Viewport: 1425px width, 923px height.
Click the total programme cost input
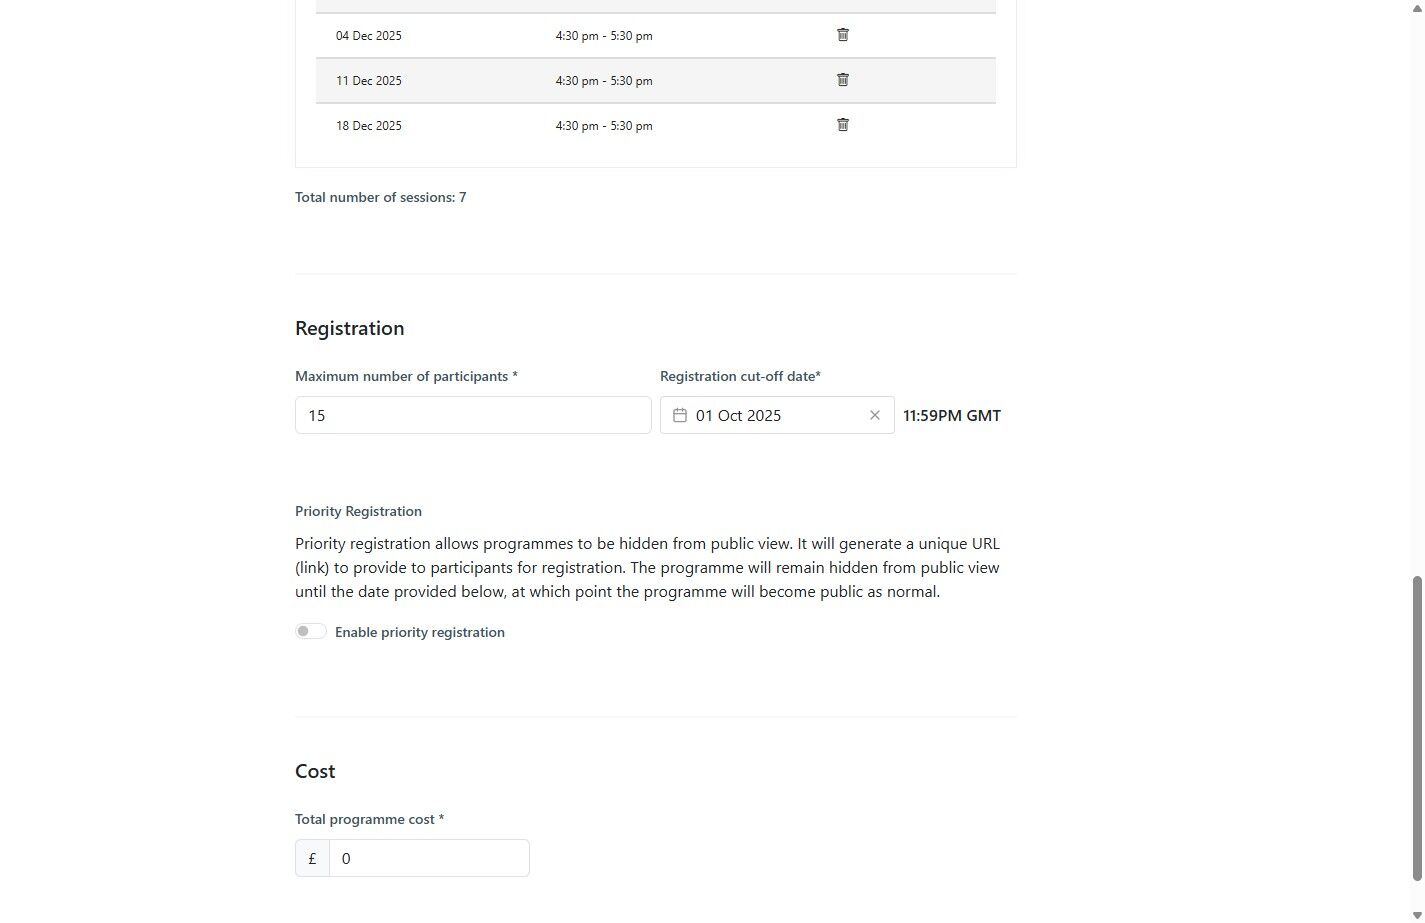429,858
